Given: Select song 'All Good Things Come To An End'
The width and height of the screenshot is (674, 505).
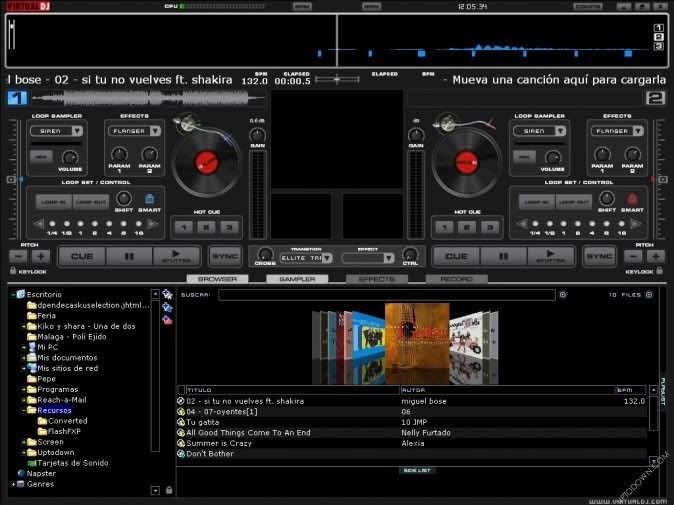Looking at the screenshot, I should click(x=412, y=433).
